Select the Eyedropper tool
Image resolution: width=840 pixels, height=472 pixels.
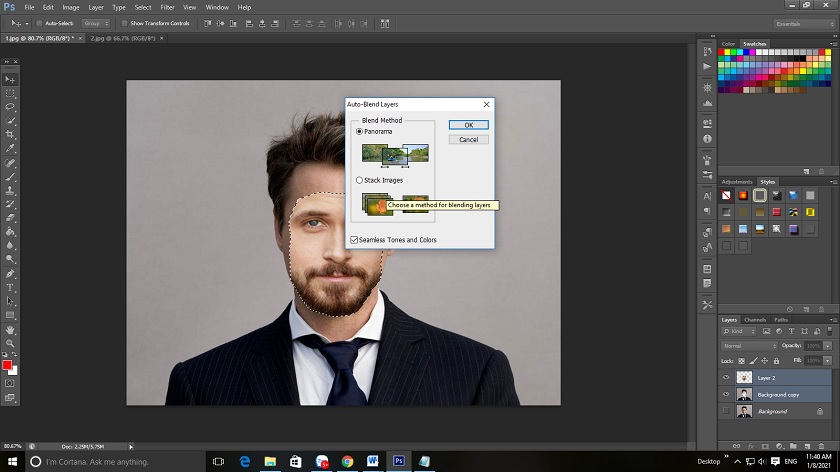[10, 148]
